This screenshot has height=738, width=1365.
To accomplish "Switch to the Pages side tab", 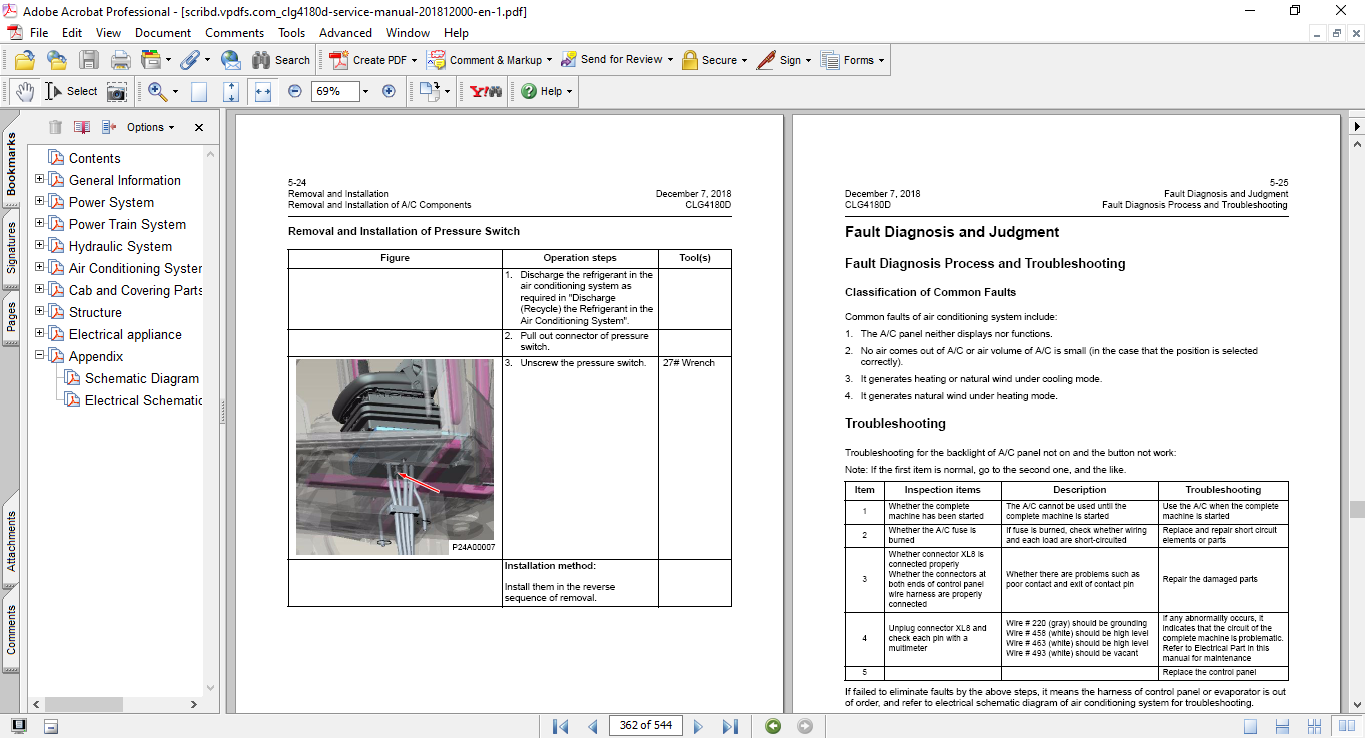I will coord(11,316).
